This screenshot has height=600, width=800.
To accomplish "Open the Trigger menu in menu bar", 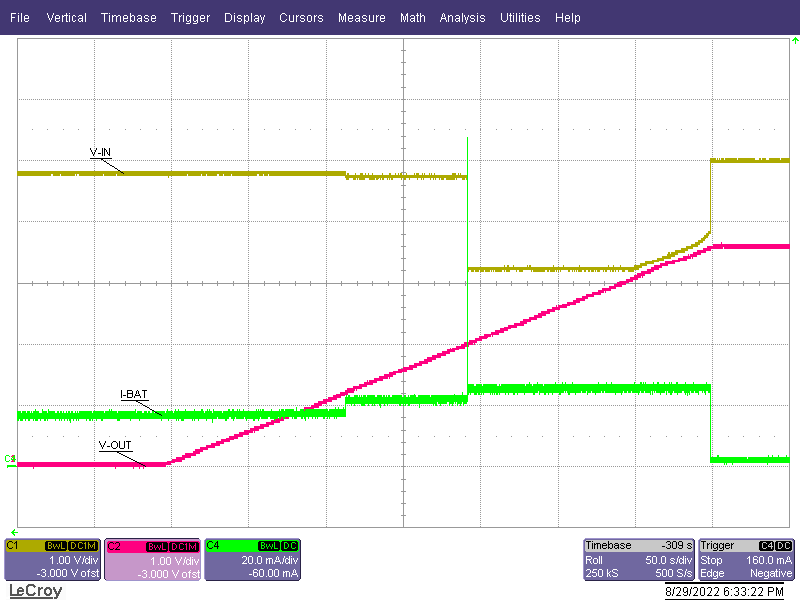I will [x=190, y=18].
